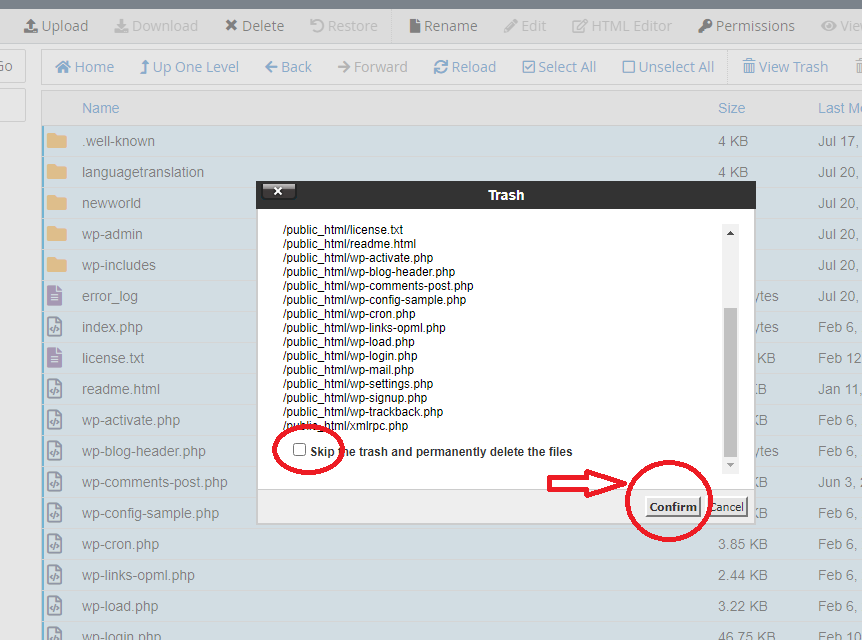Click the Rename toolbar button
Image resolution: width=862 pixels, height=640 pixels.
443,26
